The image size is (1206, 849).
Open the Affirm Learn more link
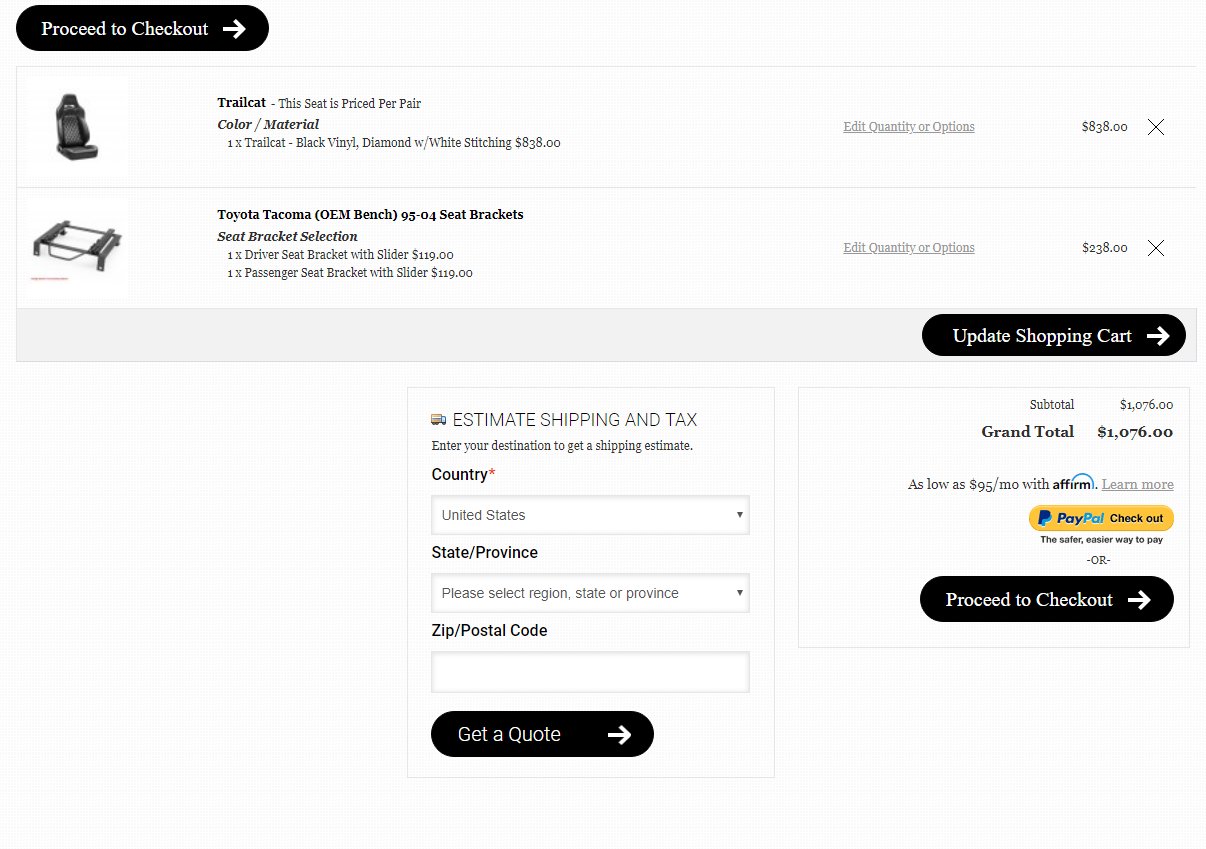[1138, 484]
